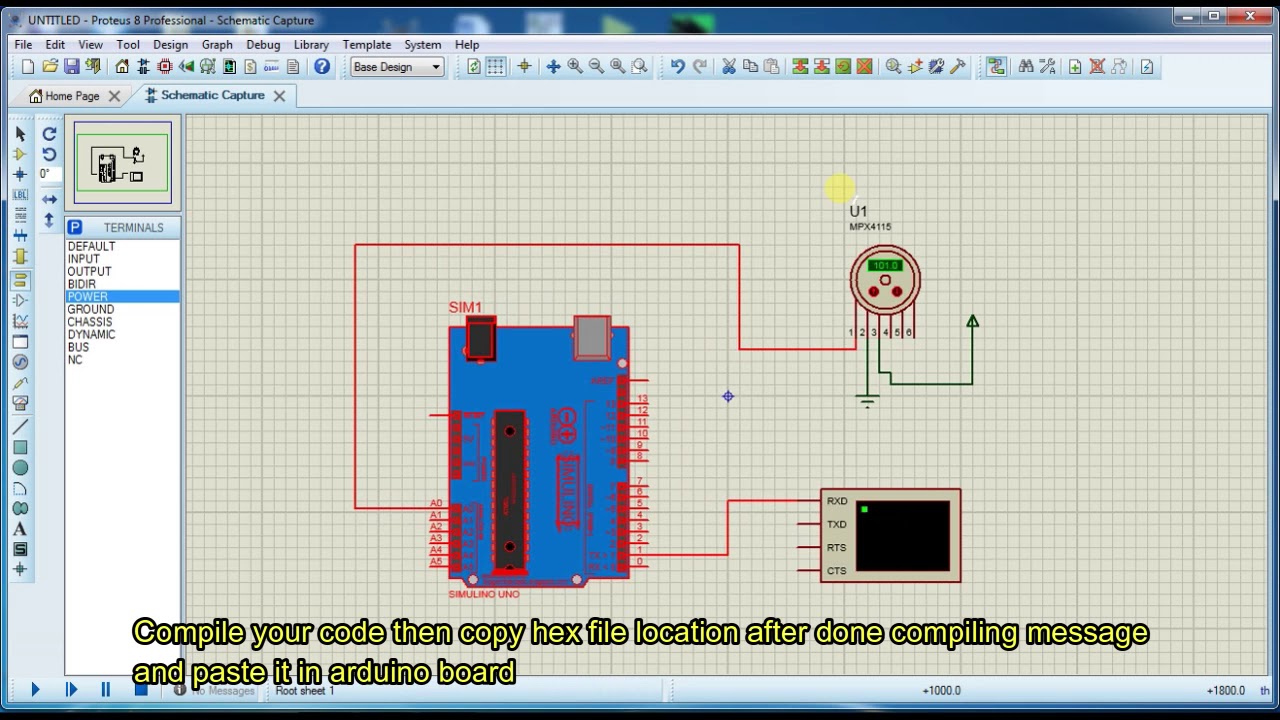This screenshot has width=1280, height=720.
Task: Mirror horizontally with the X-mirror arrow icon
Action: [x=49, y=199]
